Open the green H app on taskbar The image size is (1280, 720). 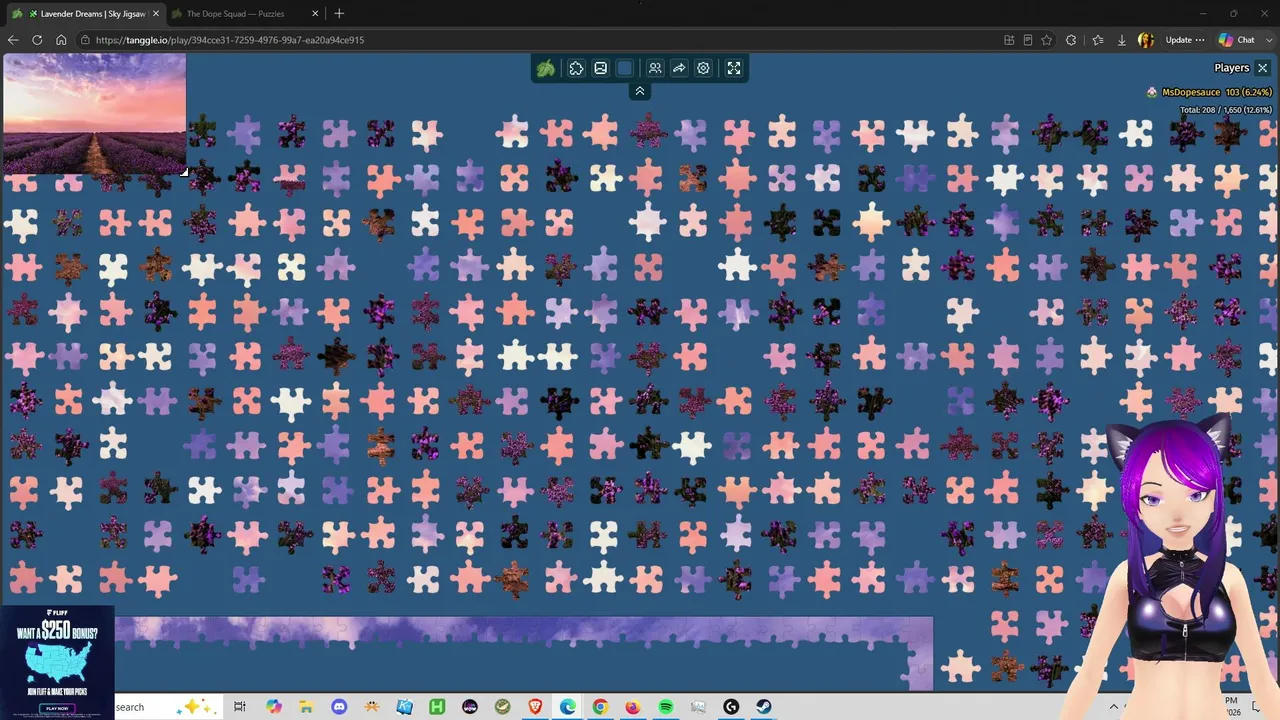(x=437, y=707)
